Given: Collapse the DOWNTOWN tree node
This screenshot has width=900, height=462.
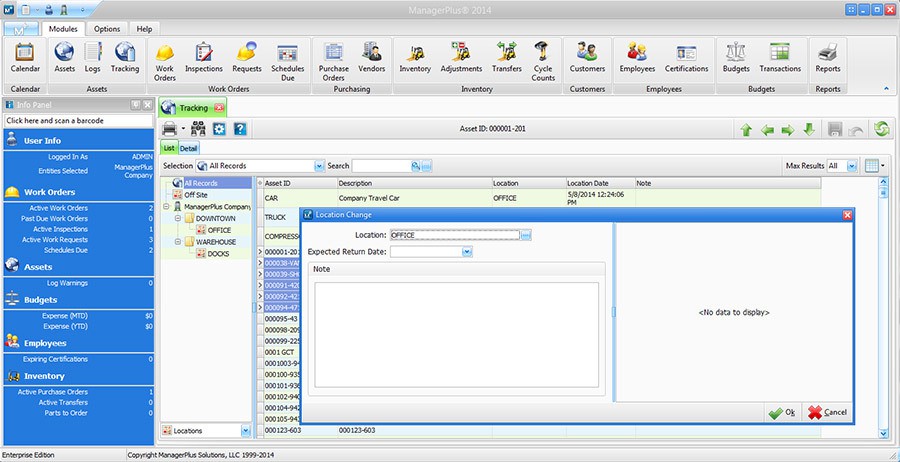Looking at the screenshot, I should 177,218.
